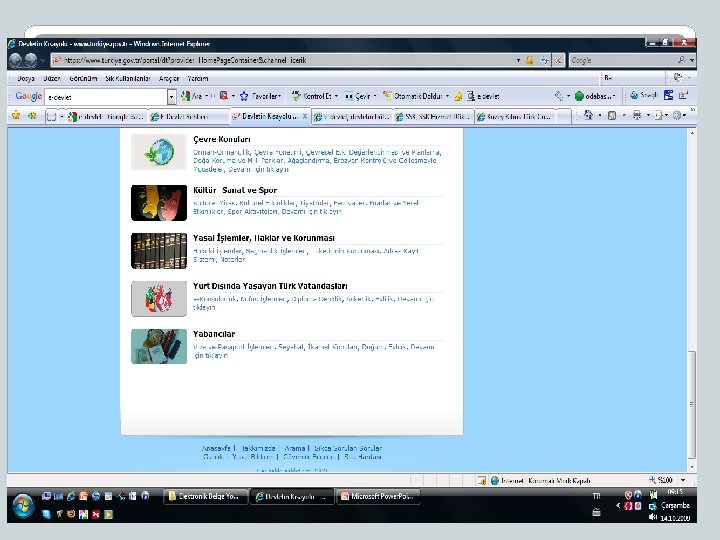This screenshot has width=720, height=540.
Task: Open Yasal İşlemler, Haklar ve Korunması heading
Action: (x=264, y=238)
